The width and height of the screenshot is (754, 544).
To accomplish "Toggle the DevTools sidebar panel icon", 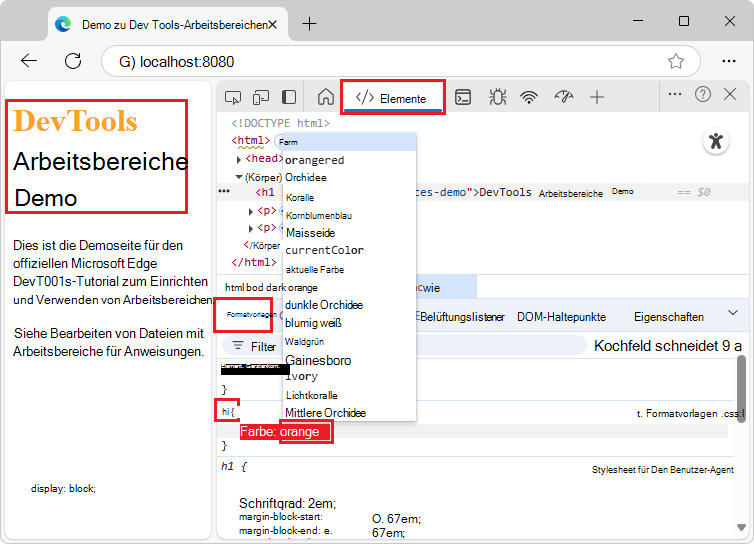I will (289, 98).
